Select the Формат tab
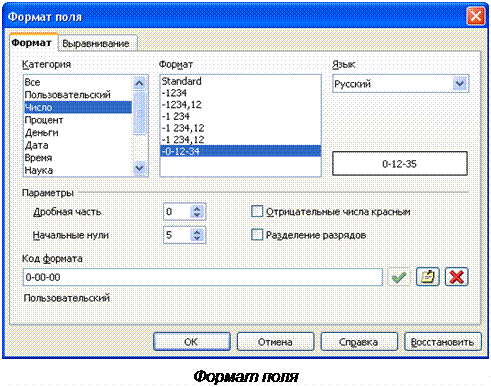Viewport: 491px width, 387px height. pyautogui.click(x=31, y=43)
